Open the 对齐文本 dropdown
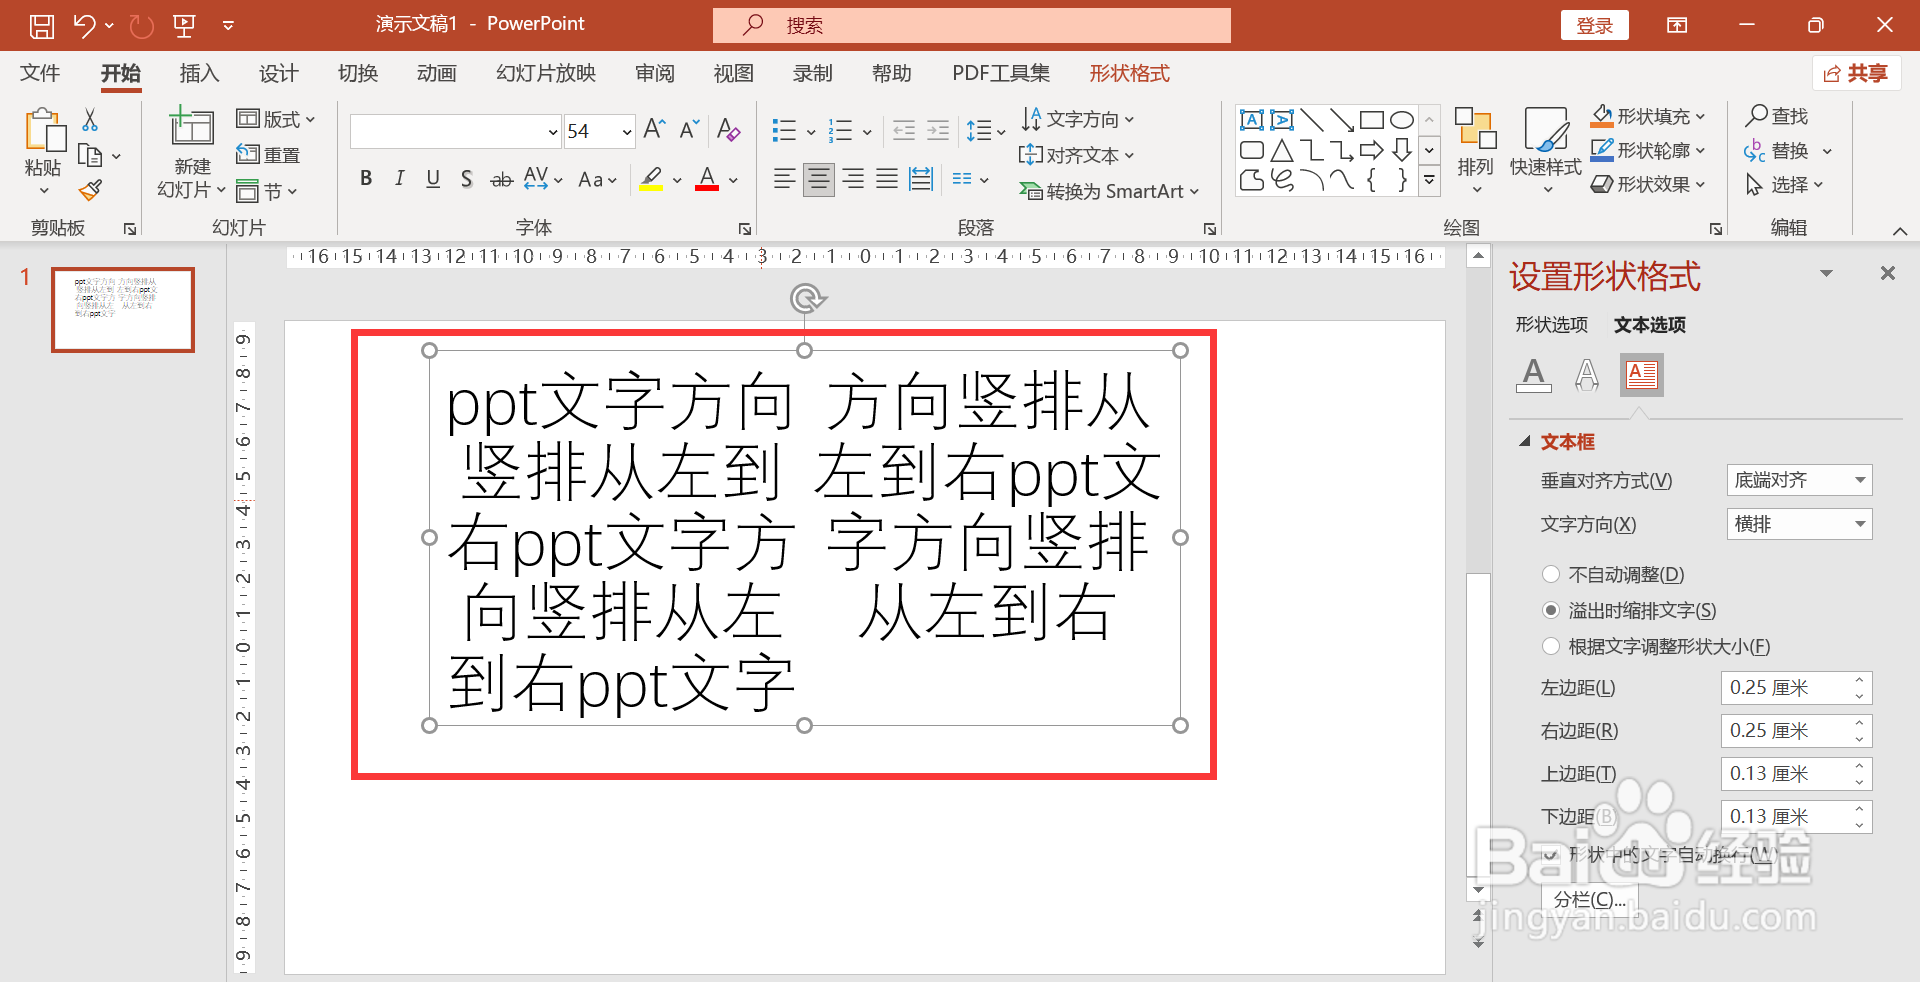The image size is (1920, 982). coord(1076,155)
